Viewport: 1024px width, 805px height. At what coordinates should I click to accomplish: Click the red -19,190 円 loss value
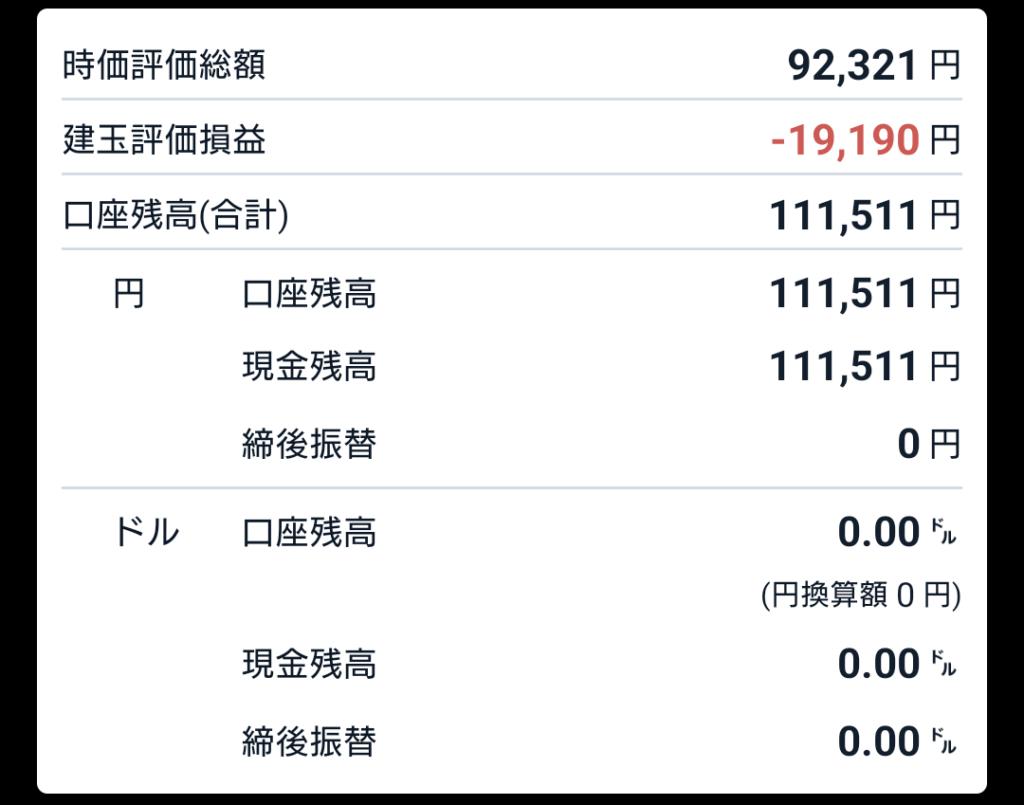[x=865, y=140]
